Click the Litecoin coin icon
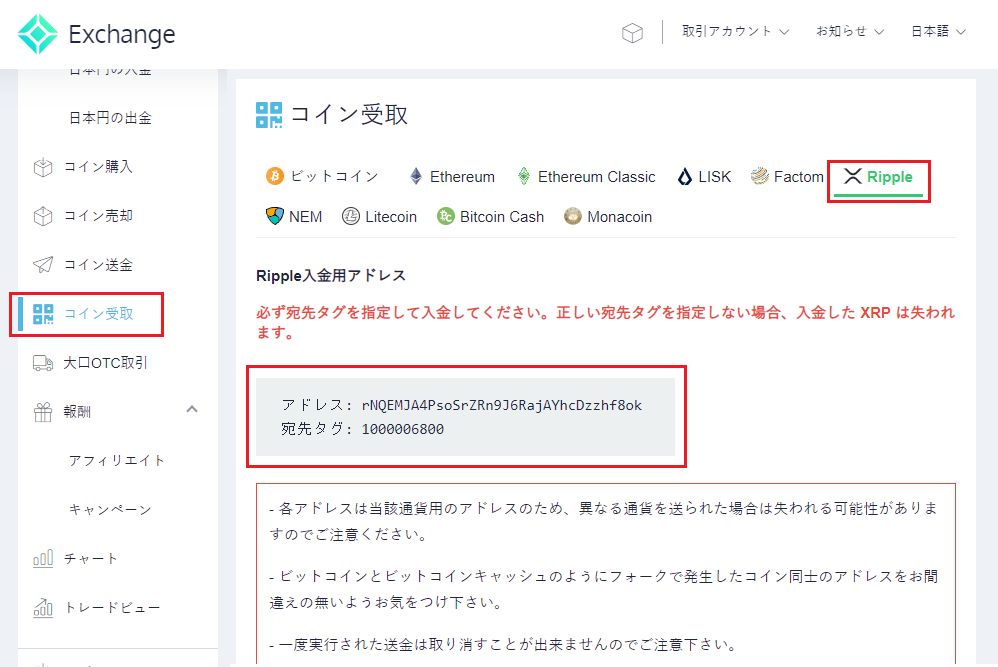Viewport: 998px width, 667px height. click(x=351, y=216)
